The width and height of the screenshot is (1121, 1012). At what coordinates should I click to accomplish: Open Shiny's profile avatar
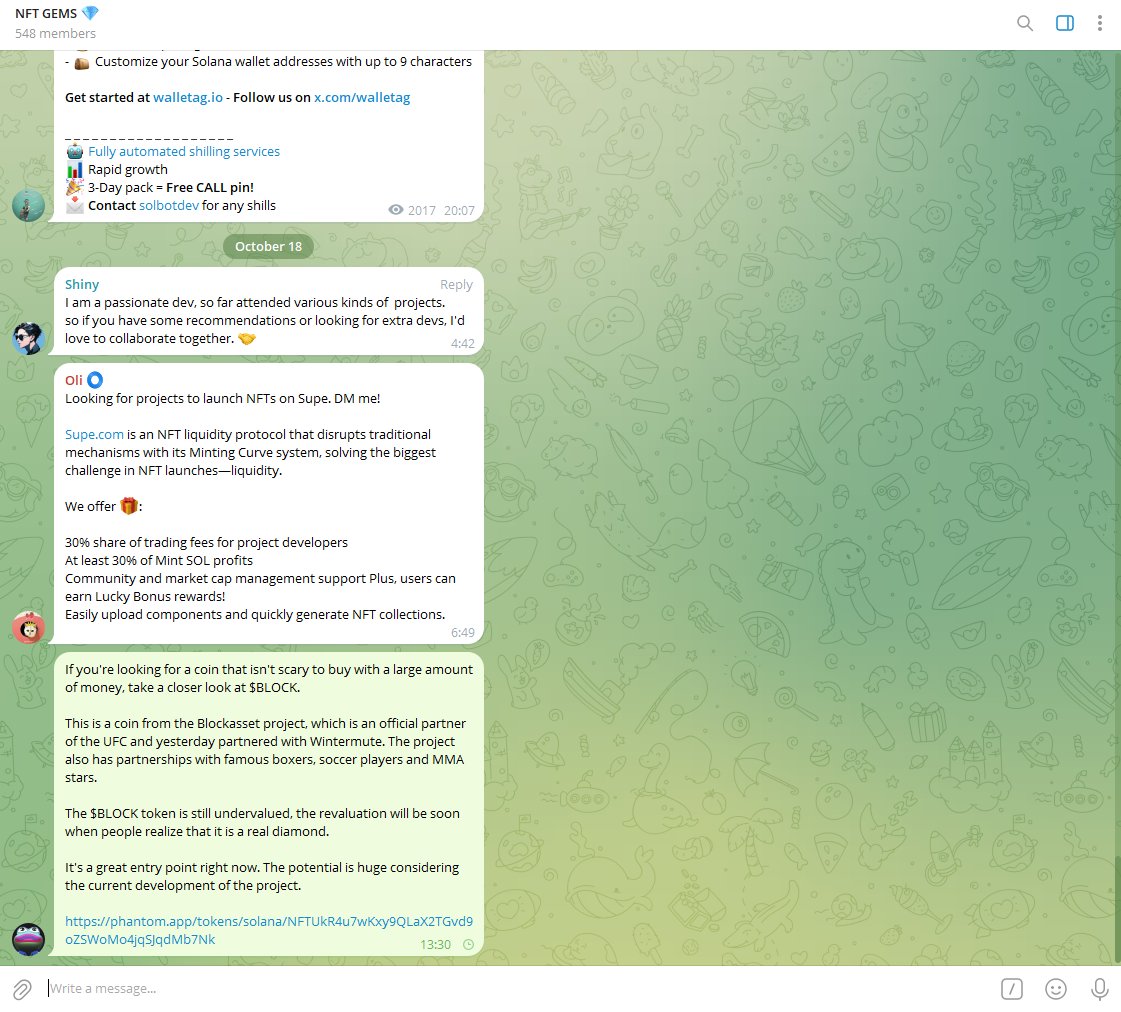tap(29, 339)
